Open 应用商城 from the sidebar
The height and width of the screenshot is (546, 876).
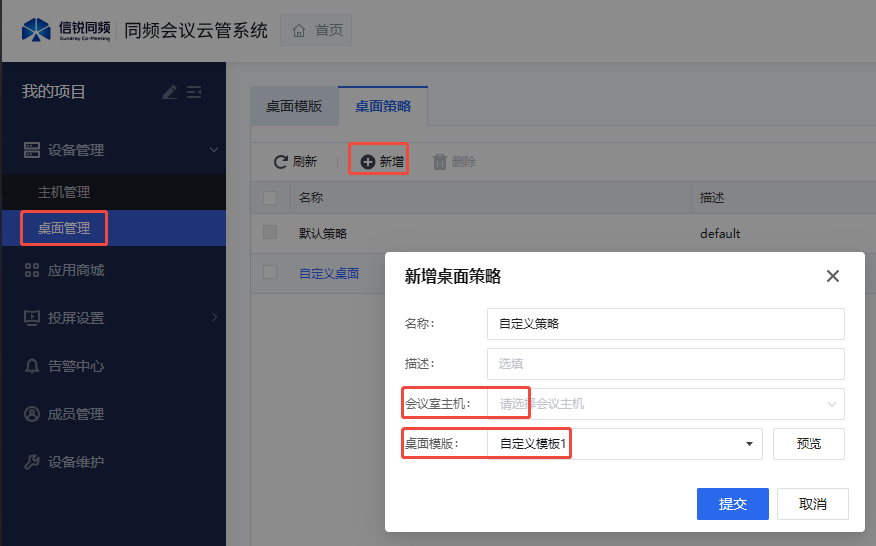[x=76, y=270]
